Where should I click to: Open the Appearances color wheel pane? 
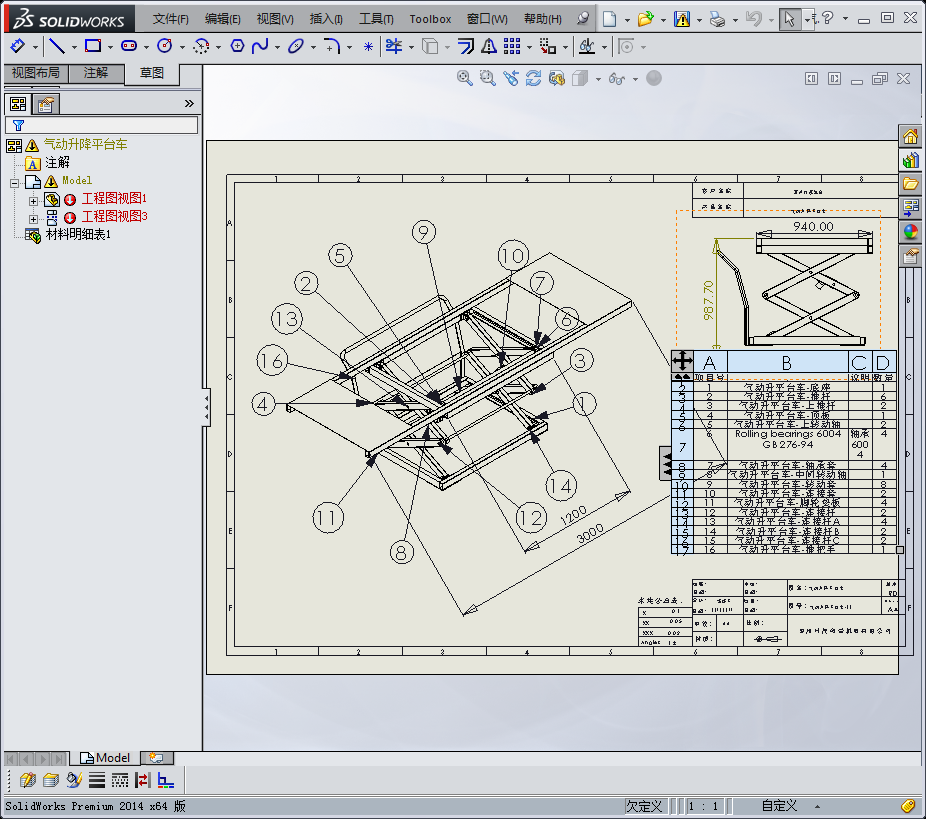911,231
